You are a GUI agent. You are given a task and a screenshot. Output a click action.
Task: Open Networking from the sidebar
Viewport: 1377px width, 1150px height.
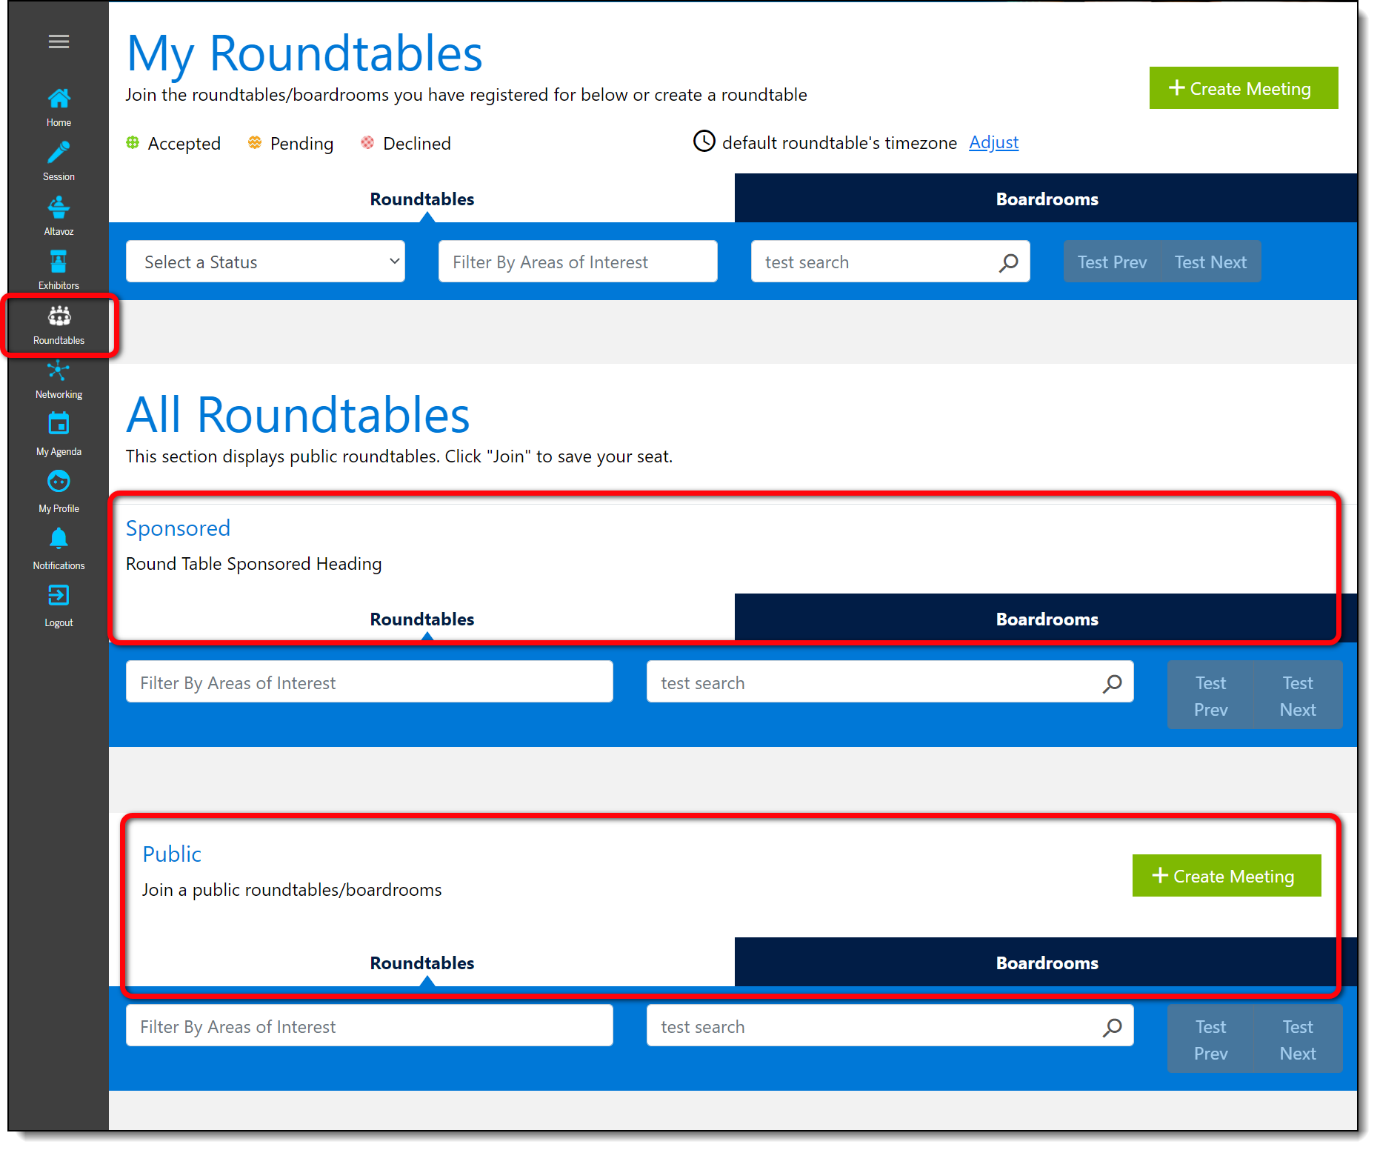59,372
